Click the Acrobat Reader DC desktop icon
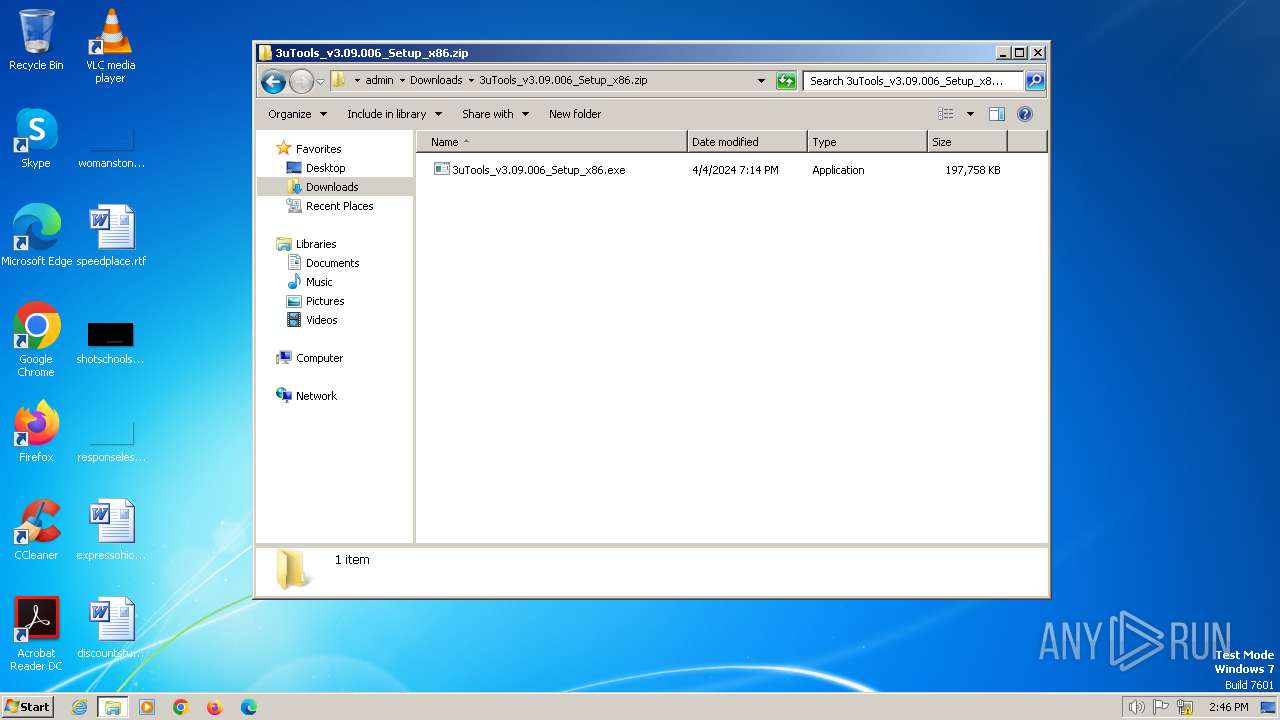The height and width of the screenshot is (720, 1280). coord(36,634)
